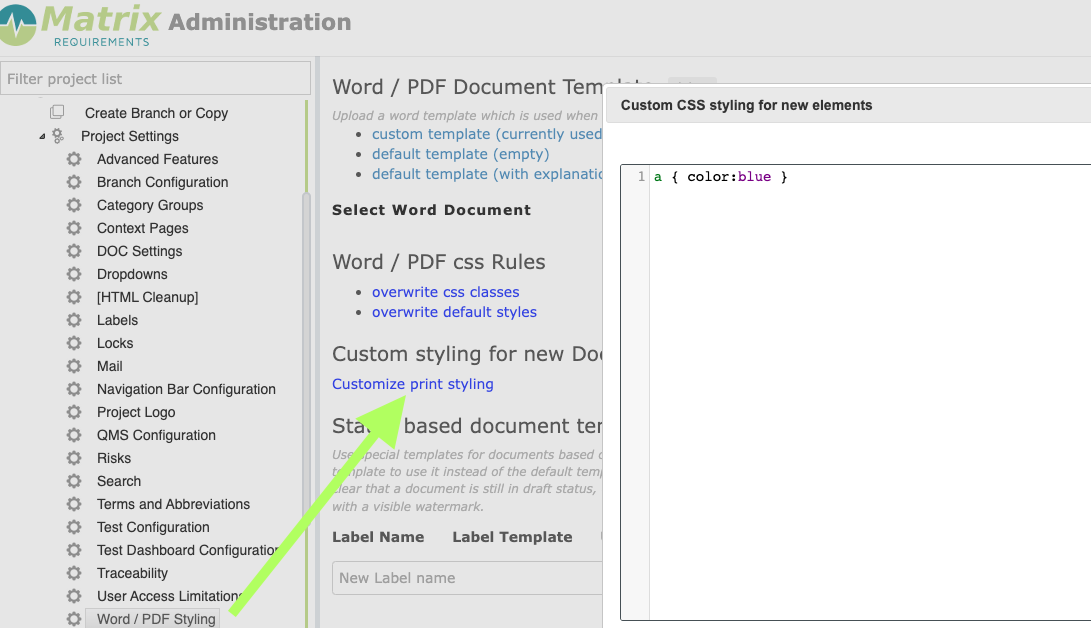The width and height of the screenshot is (1091, 628).
Task: Open Dropdowns settings
Action: pos(132,273)
